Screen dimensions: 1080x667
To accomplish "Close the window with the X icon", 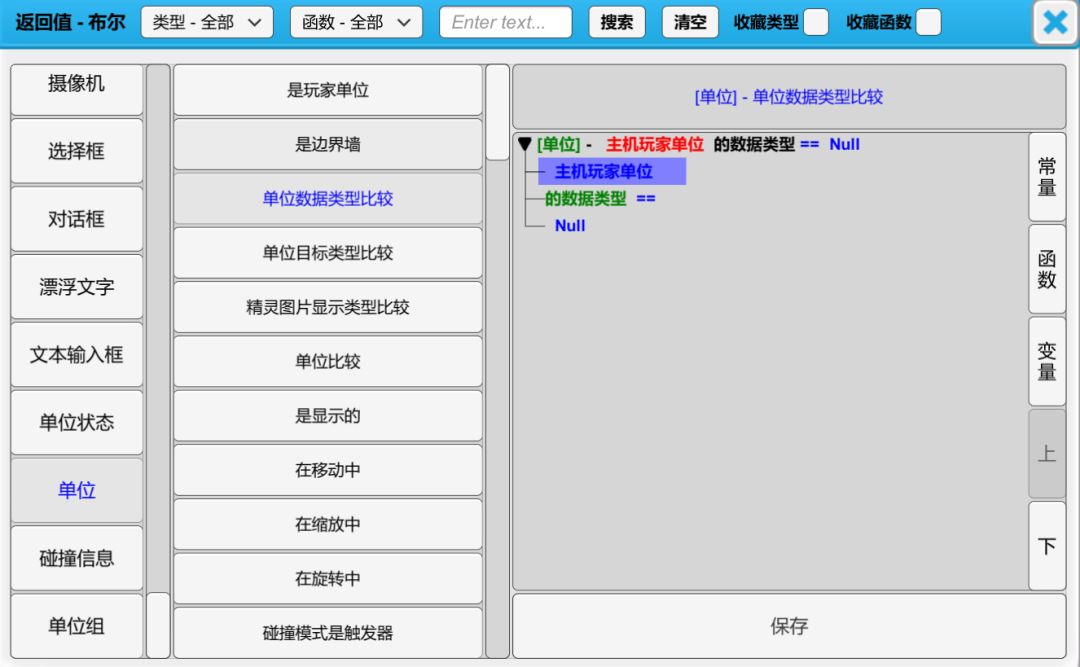I will point(1055,23).
